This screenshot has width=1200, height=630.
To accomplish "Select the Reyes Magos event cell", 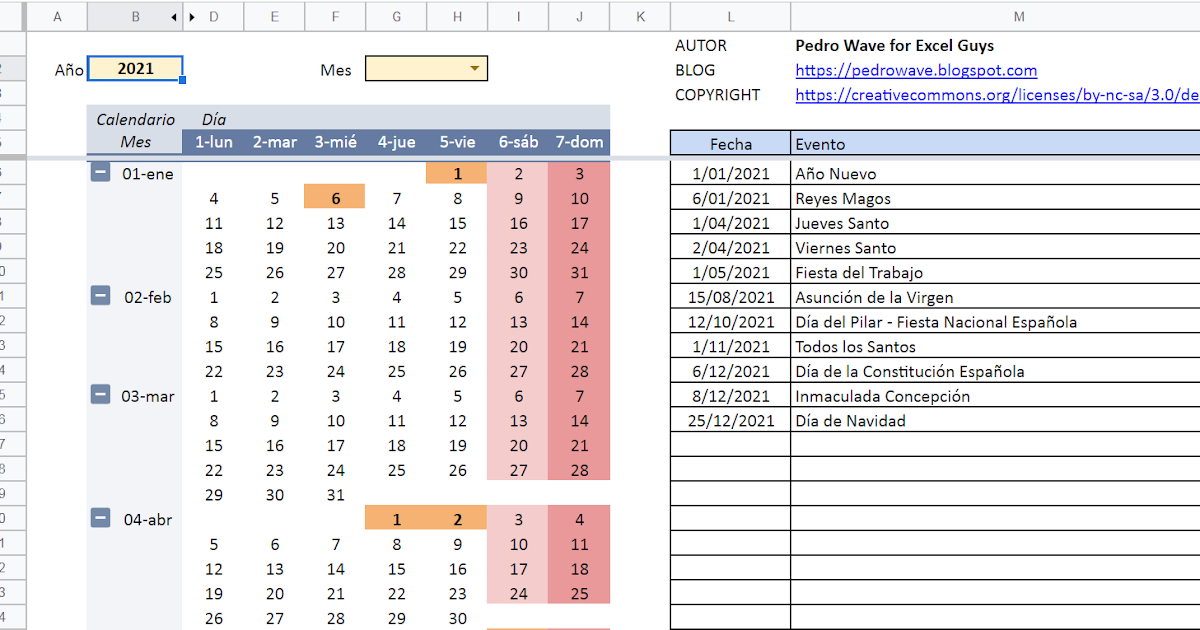I will click(x=995, y=199).
